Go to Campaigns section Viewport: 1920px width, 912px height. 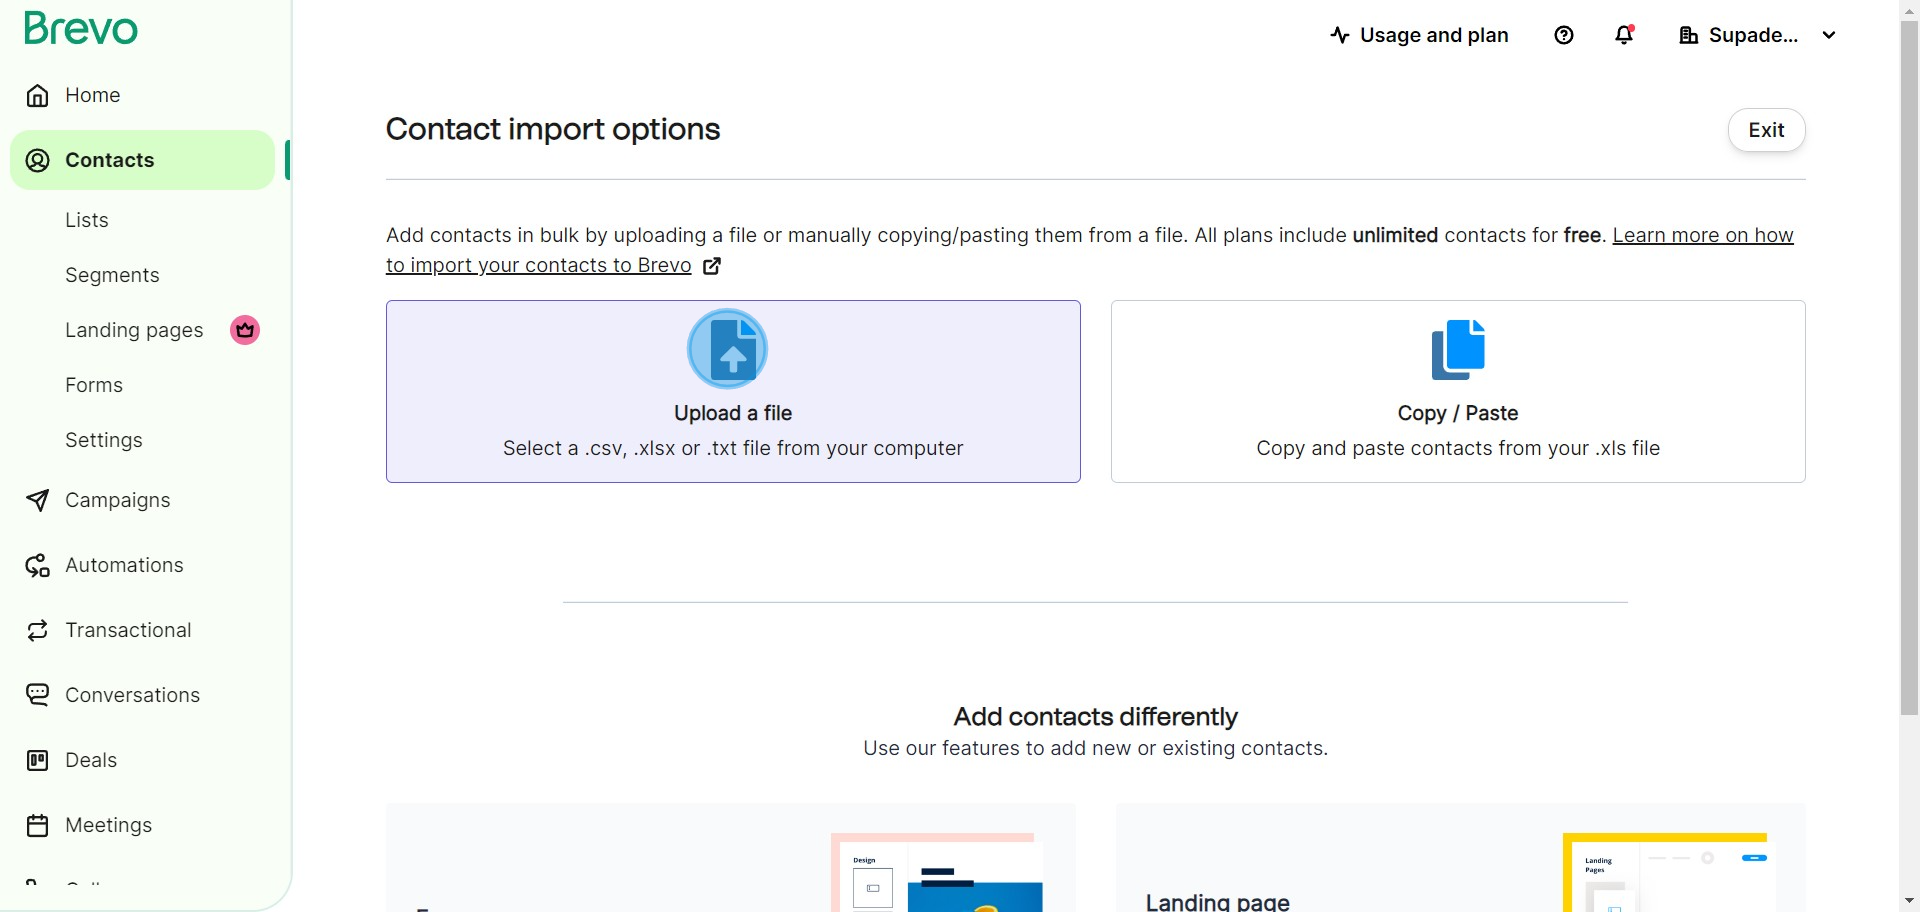[x=118, y=500]
